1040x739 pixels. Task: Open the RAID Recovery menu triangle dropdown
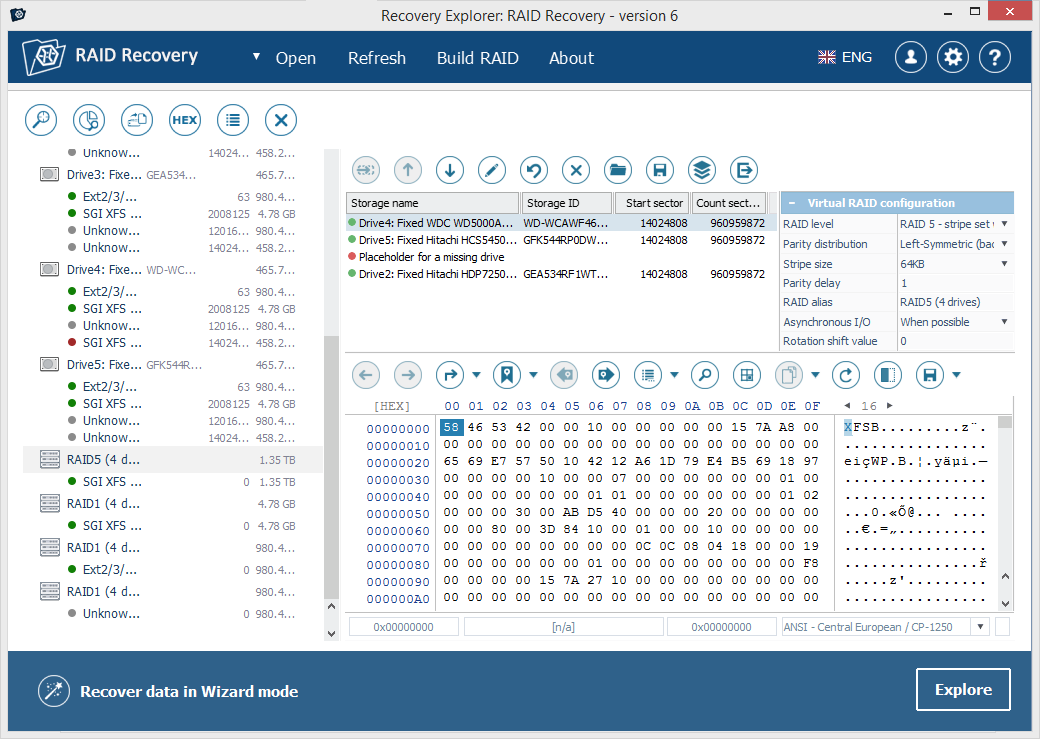coord(256,57)
